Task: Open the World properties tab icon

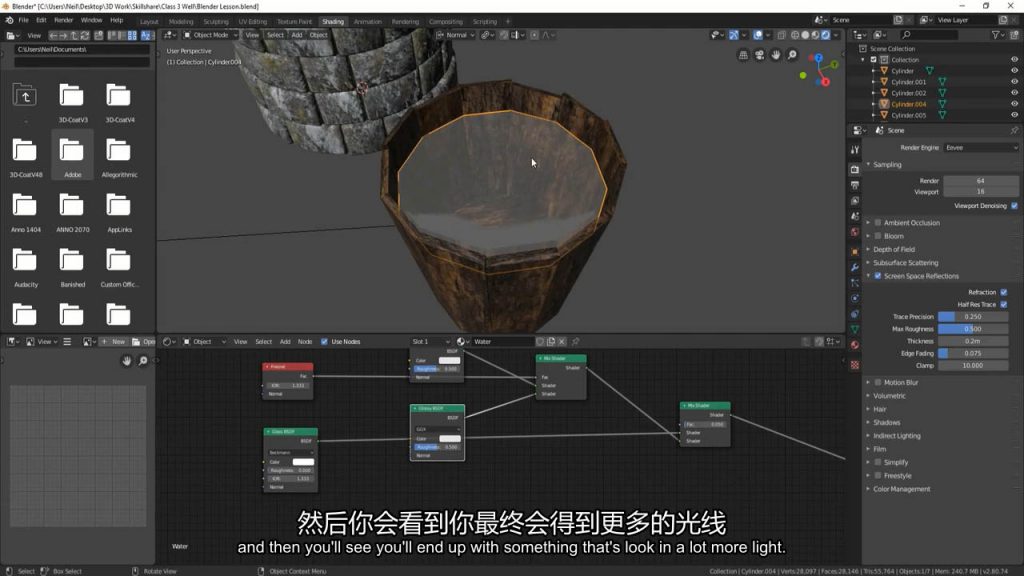Action: (x=855, y=232)
